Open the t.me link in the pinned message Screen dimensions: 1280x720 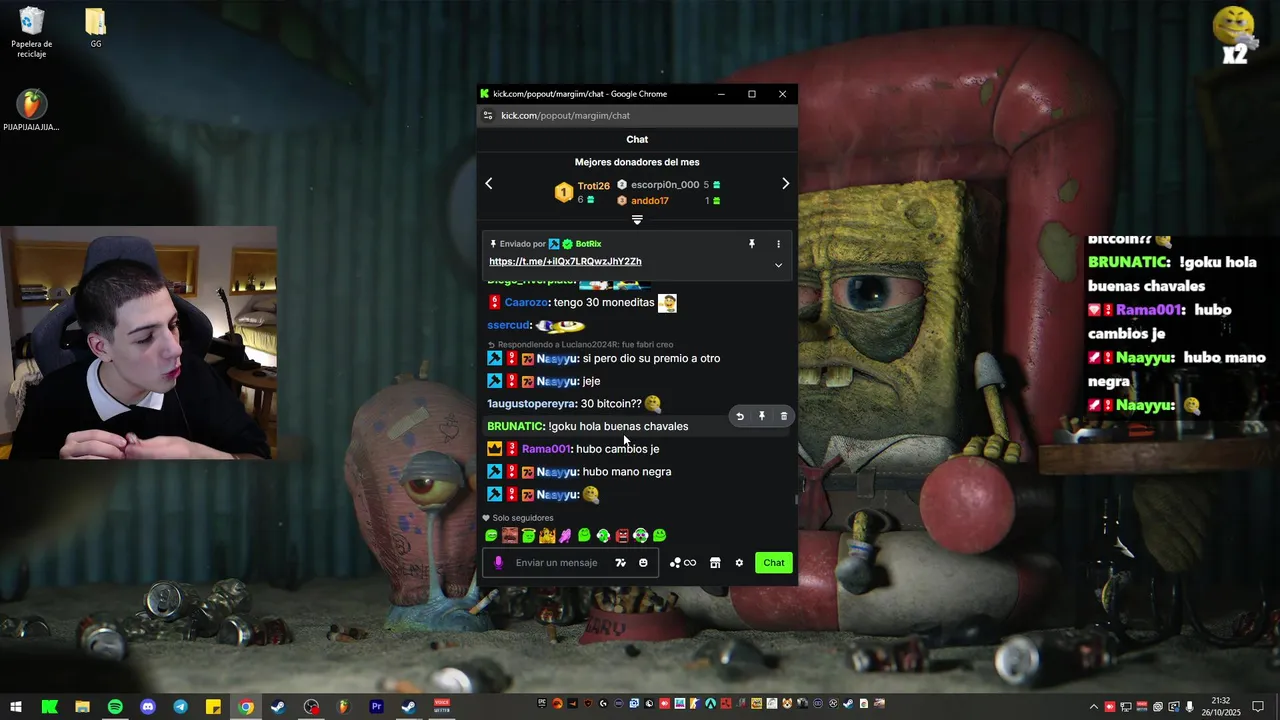(565, 262)
